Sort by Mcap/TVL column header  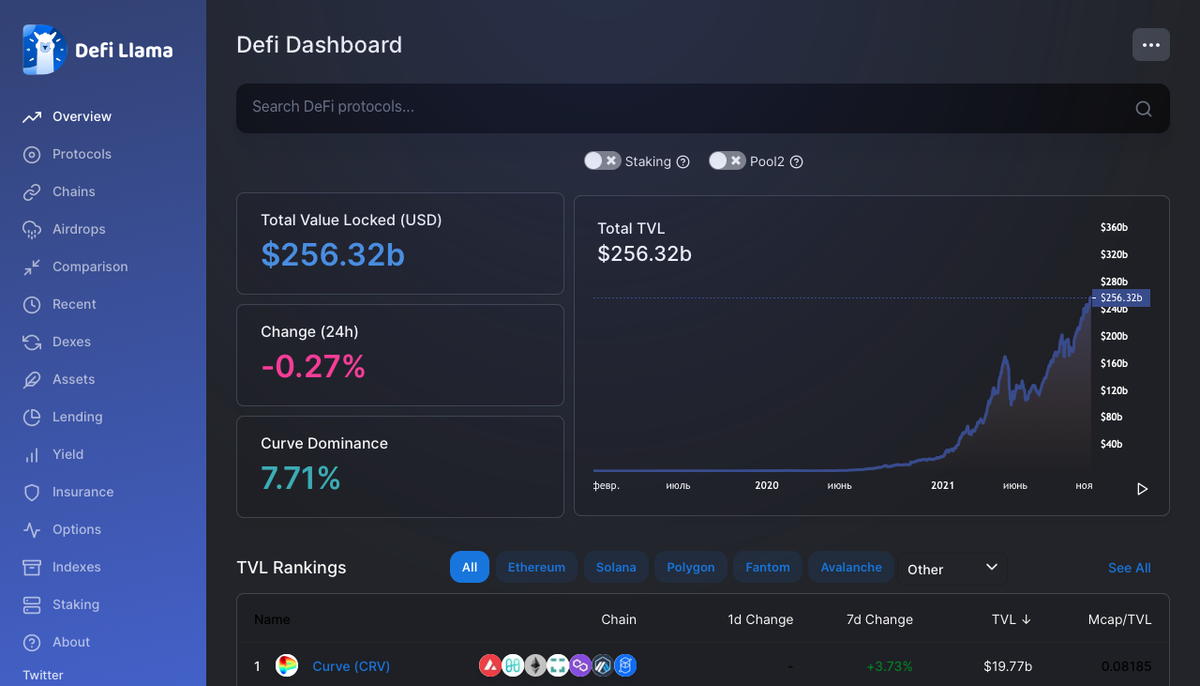click(1120, 620)
